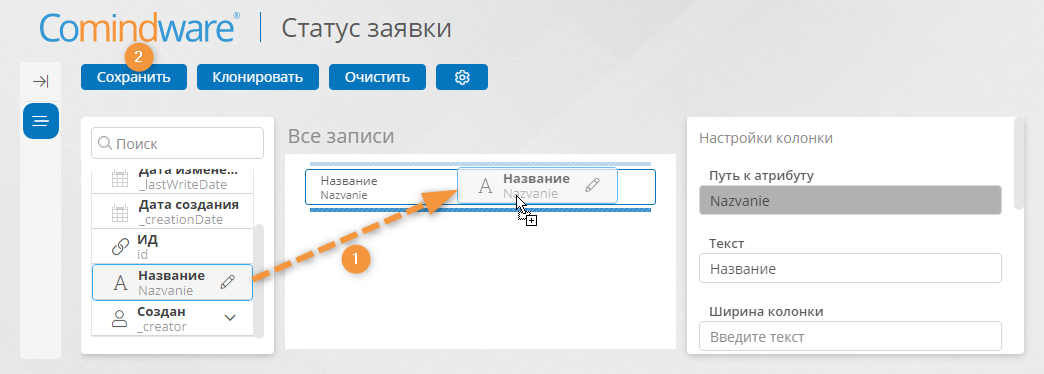This screenshot has height=374, width=1044.
Task: Click the Сохранить button
Action: [134, 77]
